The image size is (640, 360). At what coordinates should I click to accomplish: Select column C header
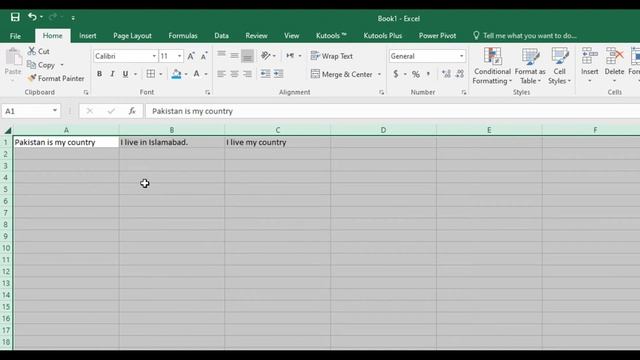coord(278,130)
